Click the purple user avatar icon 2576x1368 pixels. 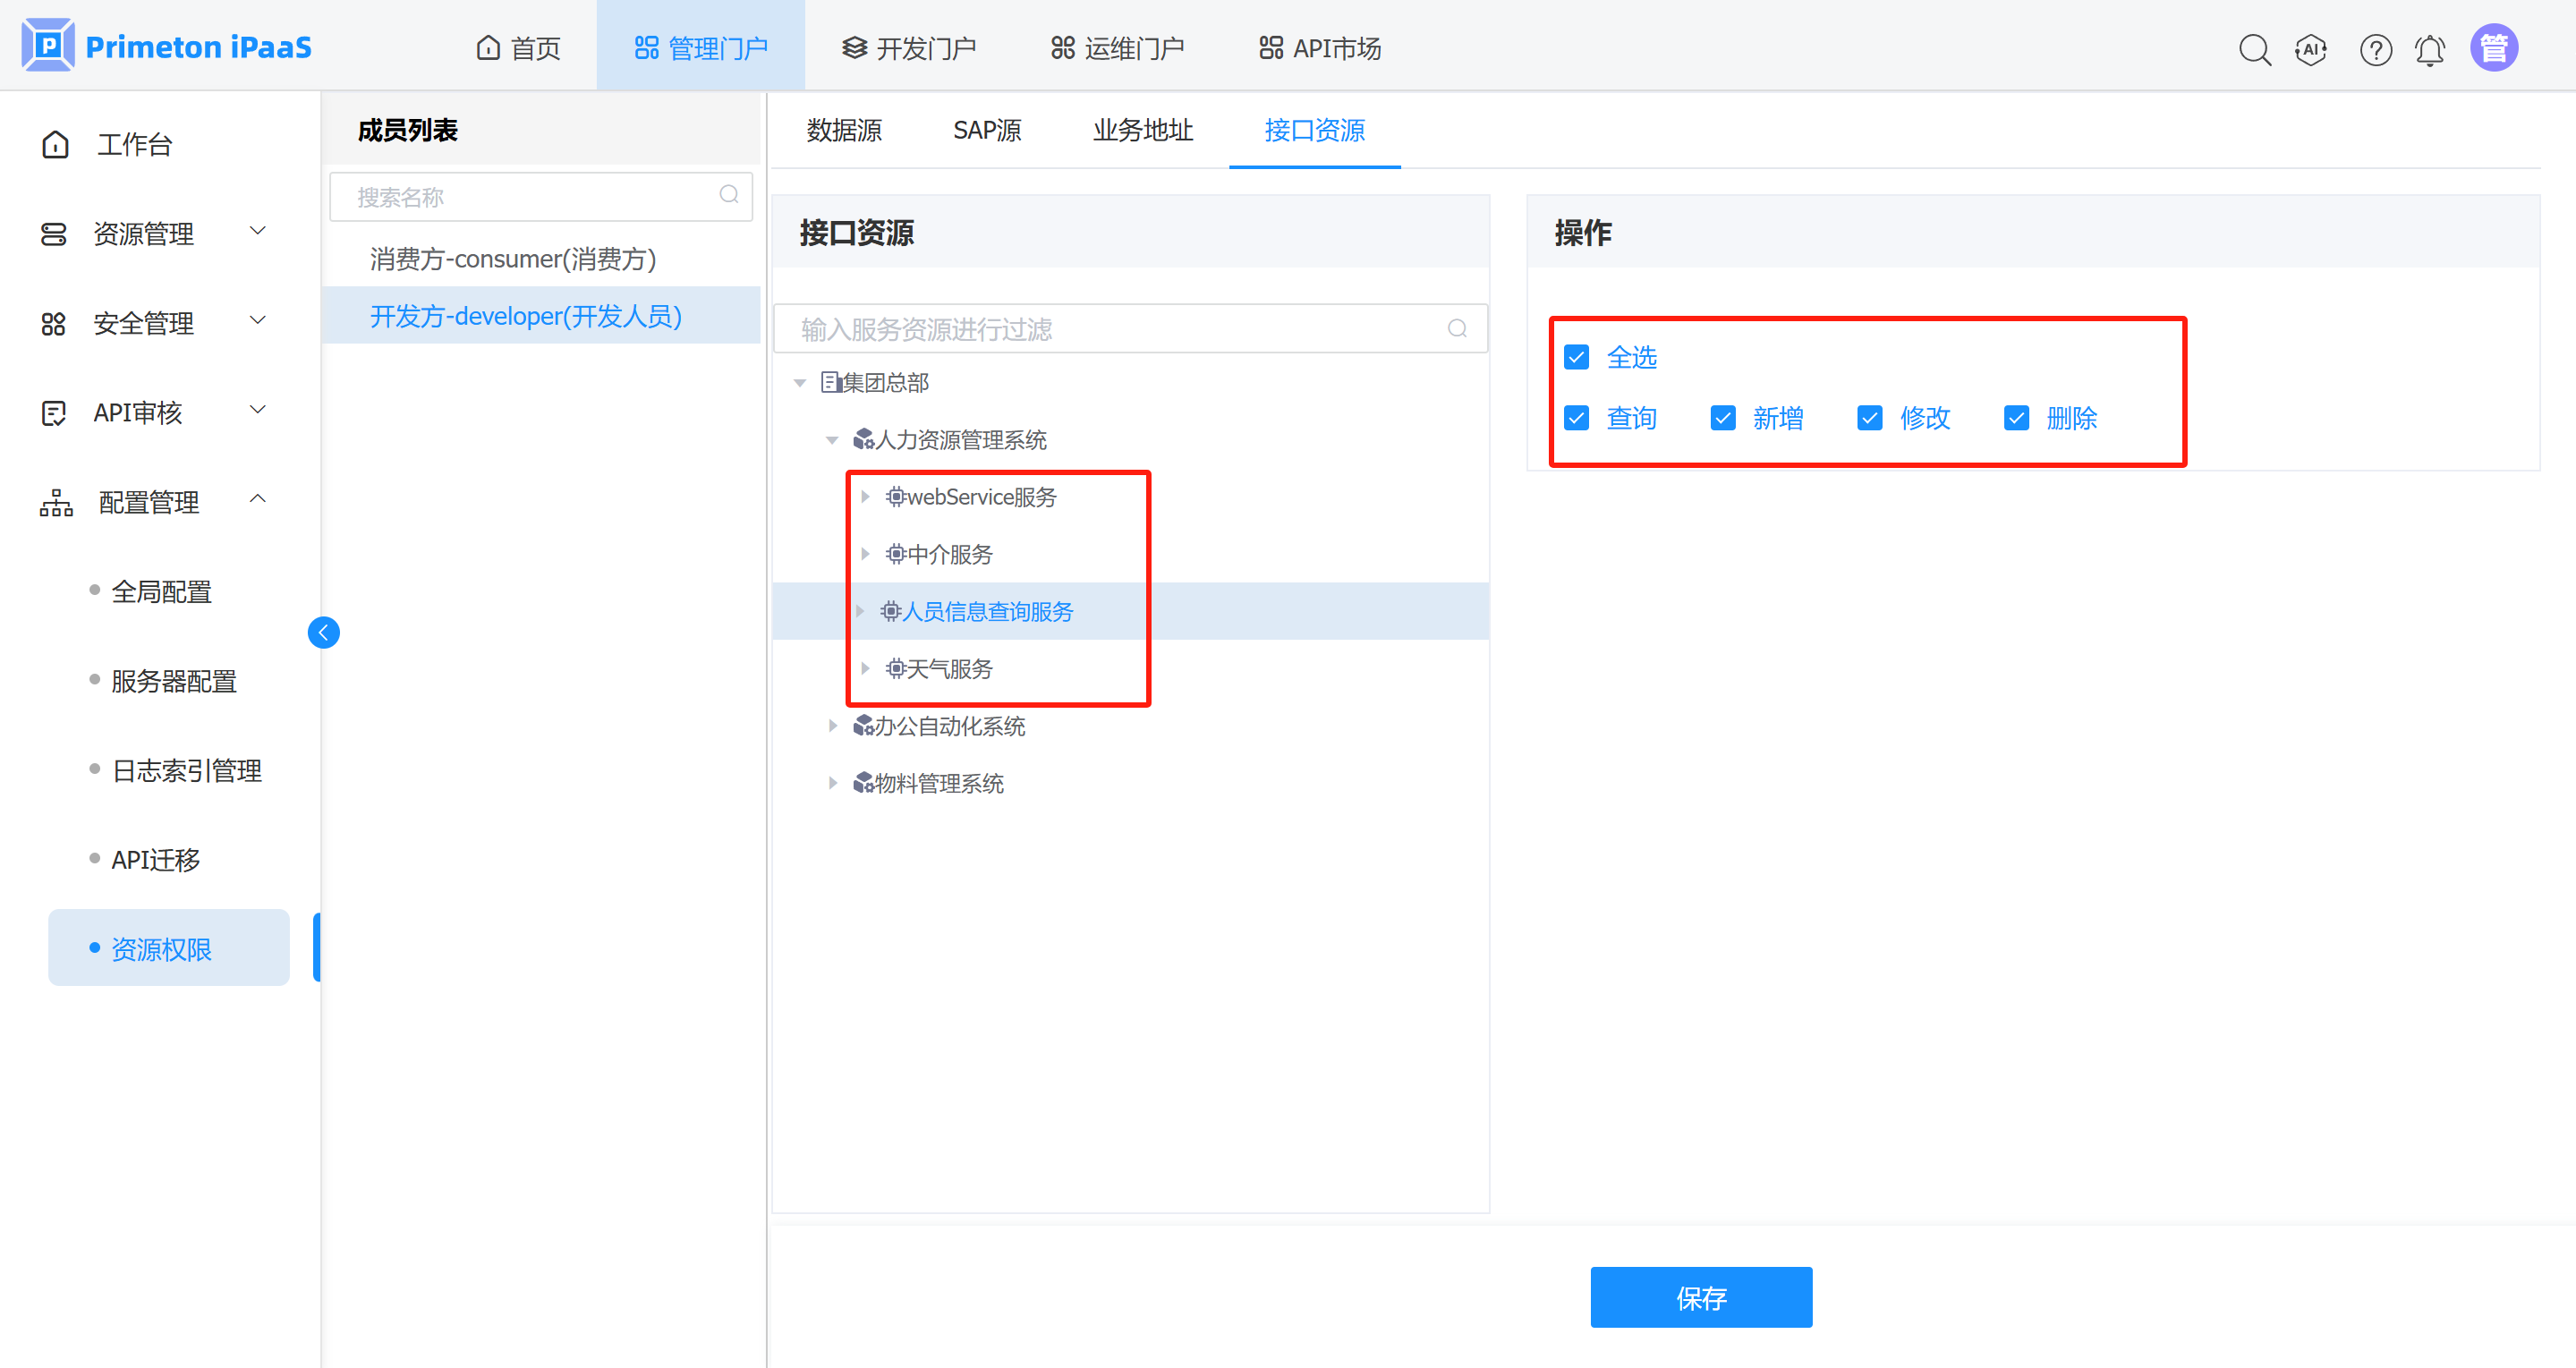[2494, 48]
